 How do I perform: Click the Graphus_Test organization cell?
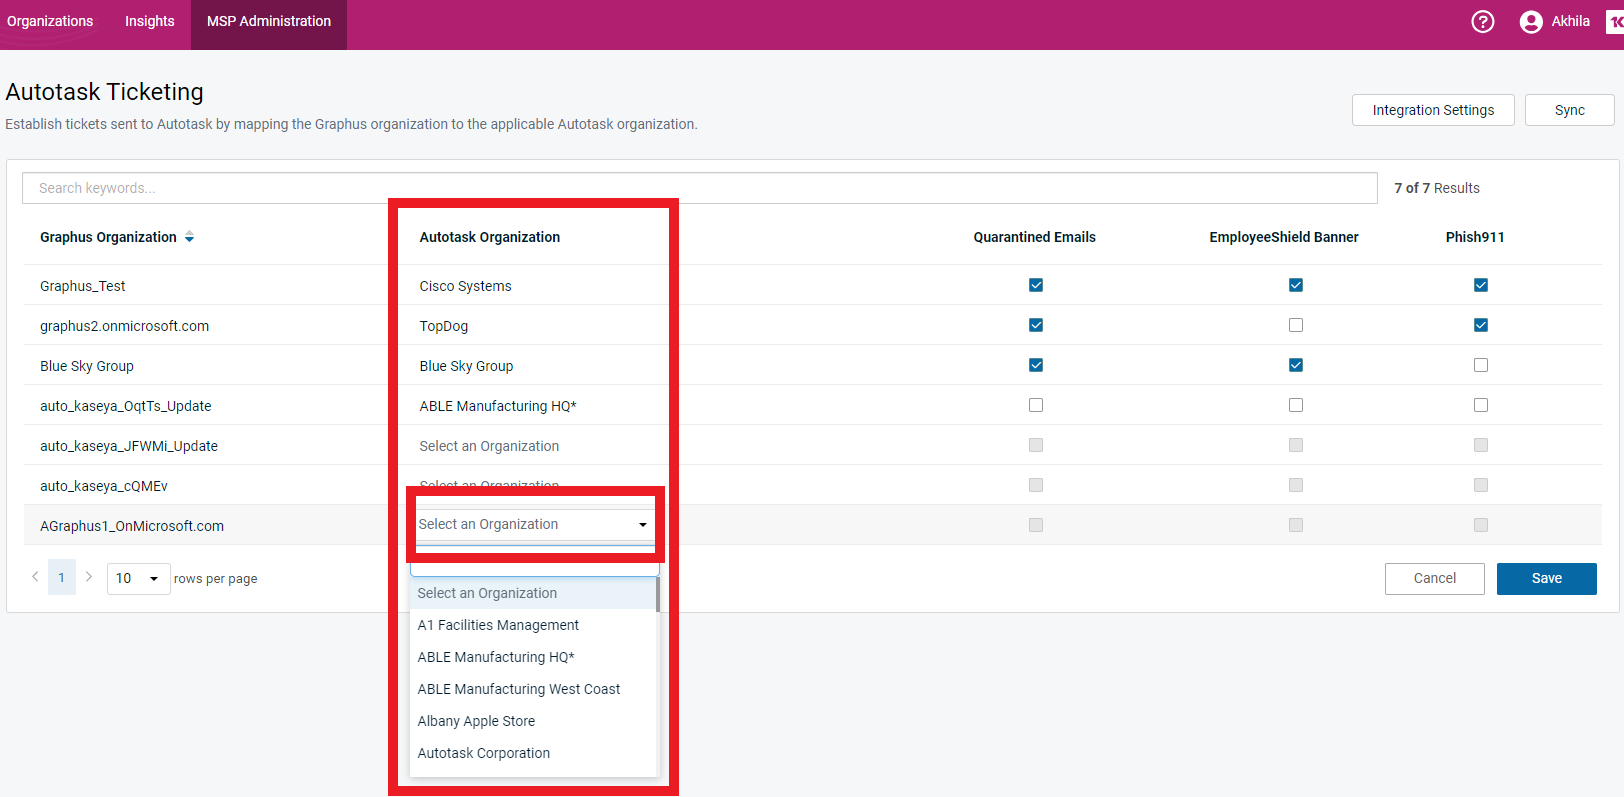click(83, 286)
